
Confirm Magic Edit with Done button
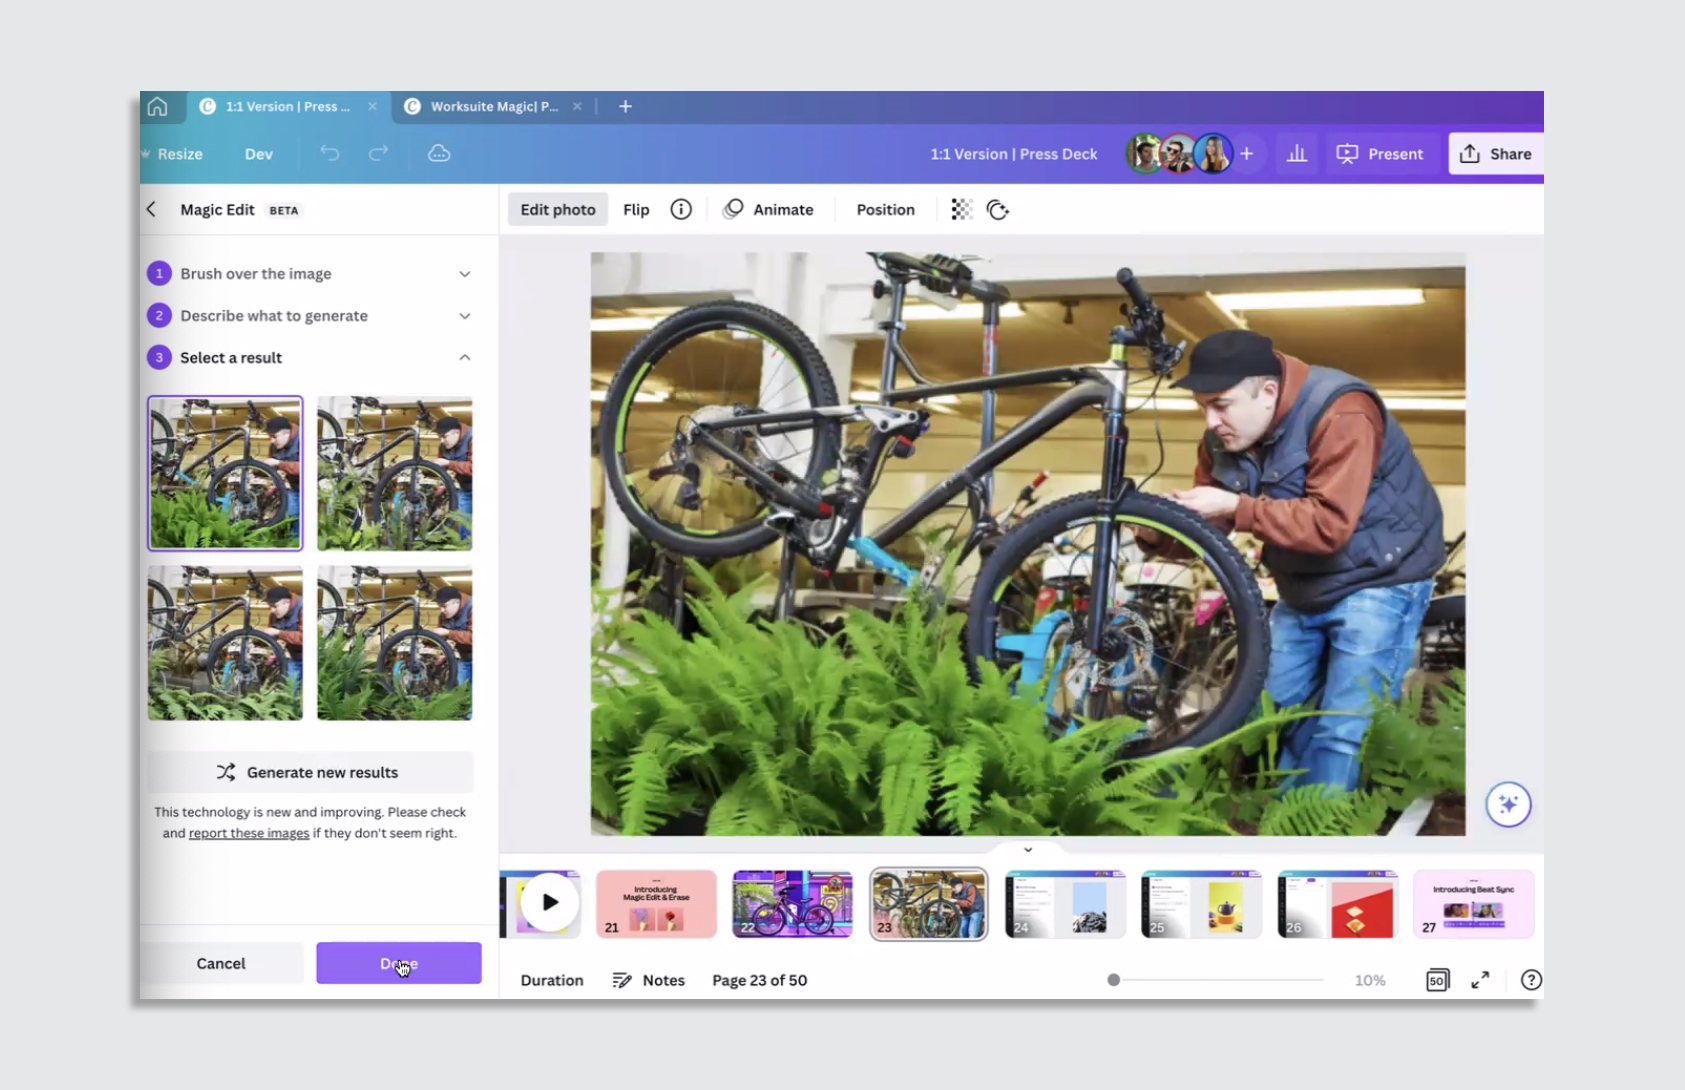point(399,963)
